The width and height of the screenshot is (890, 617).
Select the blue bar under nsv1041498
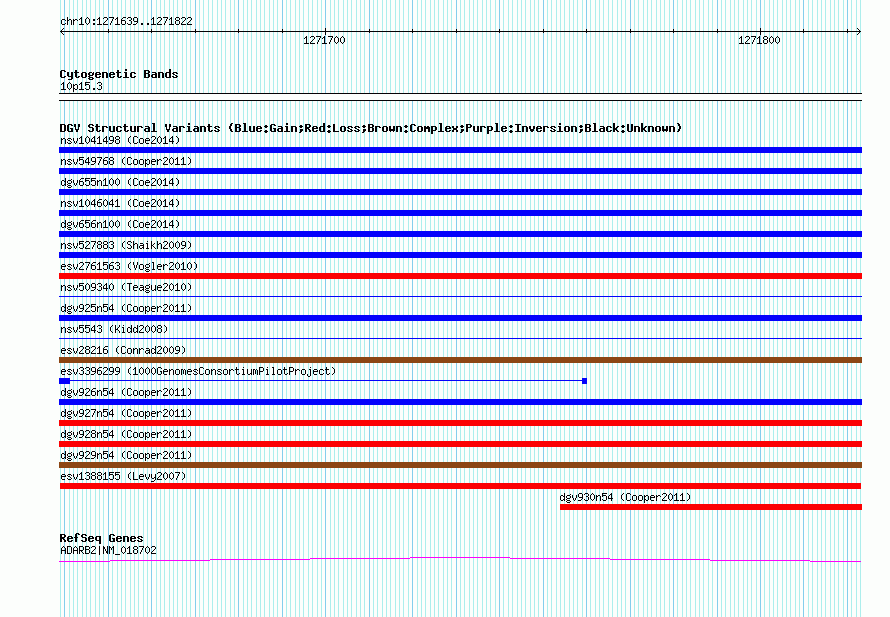pyautogui.click(x=460, y=150)
